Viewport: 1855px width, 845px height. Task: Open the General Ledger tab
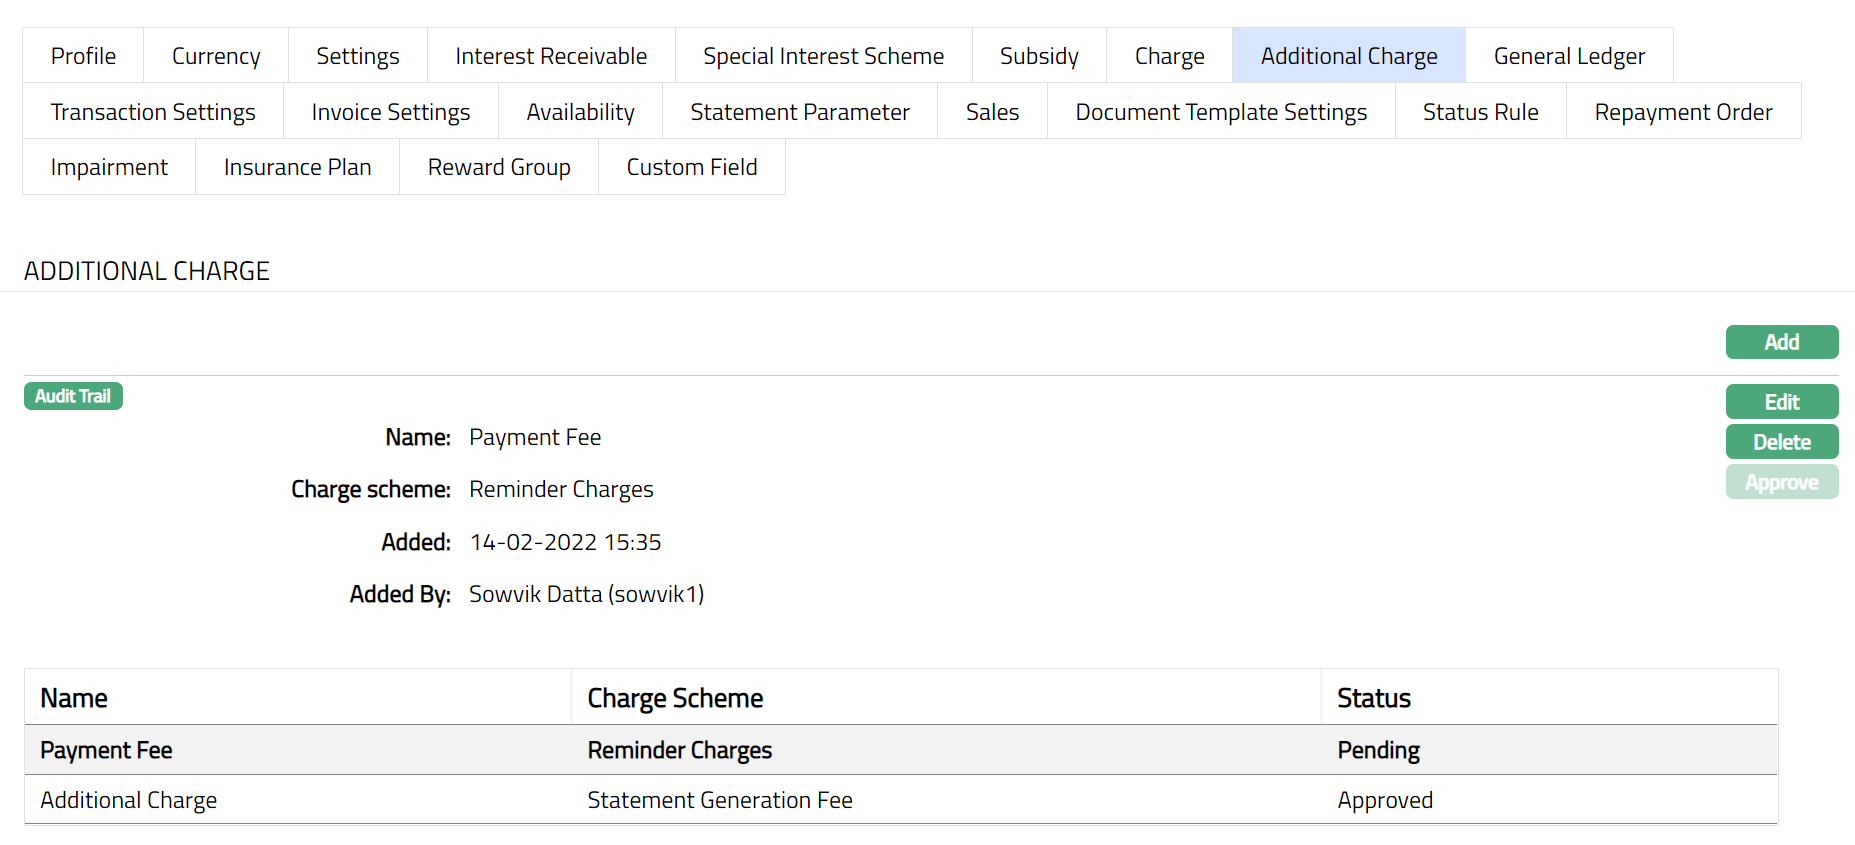click(1569, 56)
